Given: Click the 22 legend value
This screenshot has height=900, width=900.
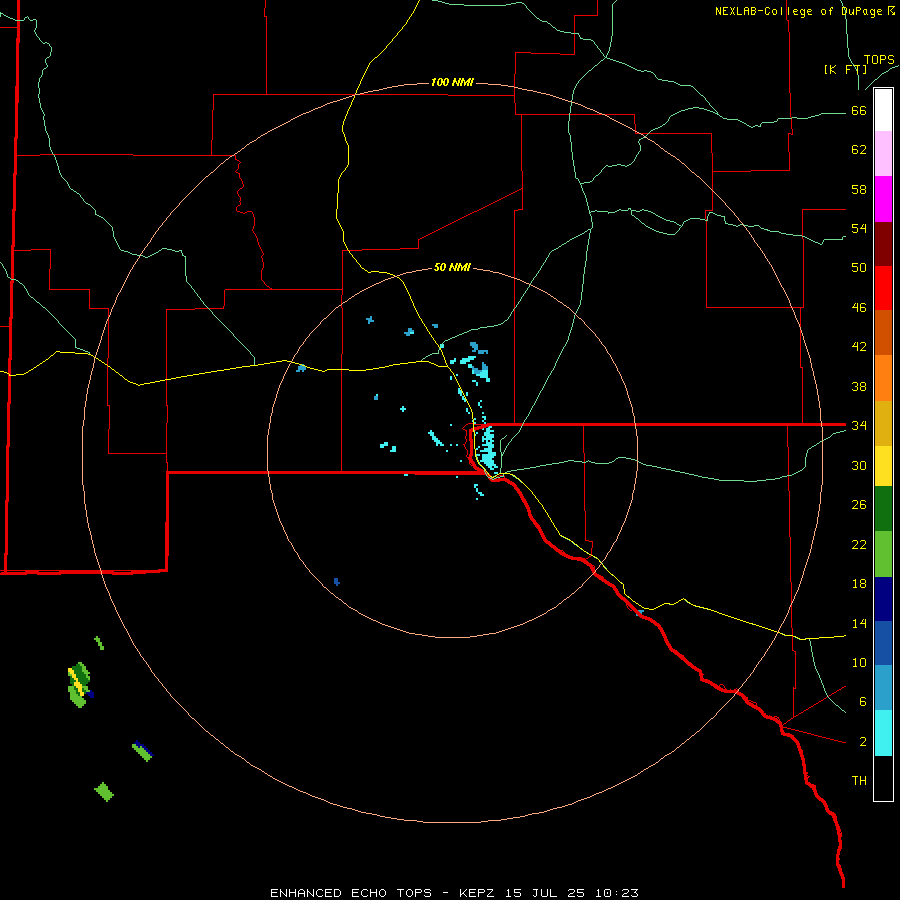Looking at the screenshot, I should 859,544.
